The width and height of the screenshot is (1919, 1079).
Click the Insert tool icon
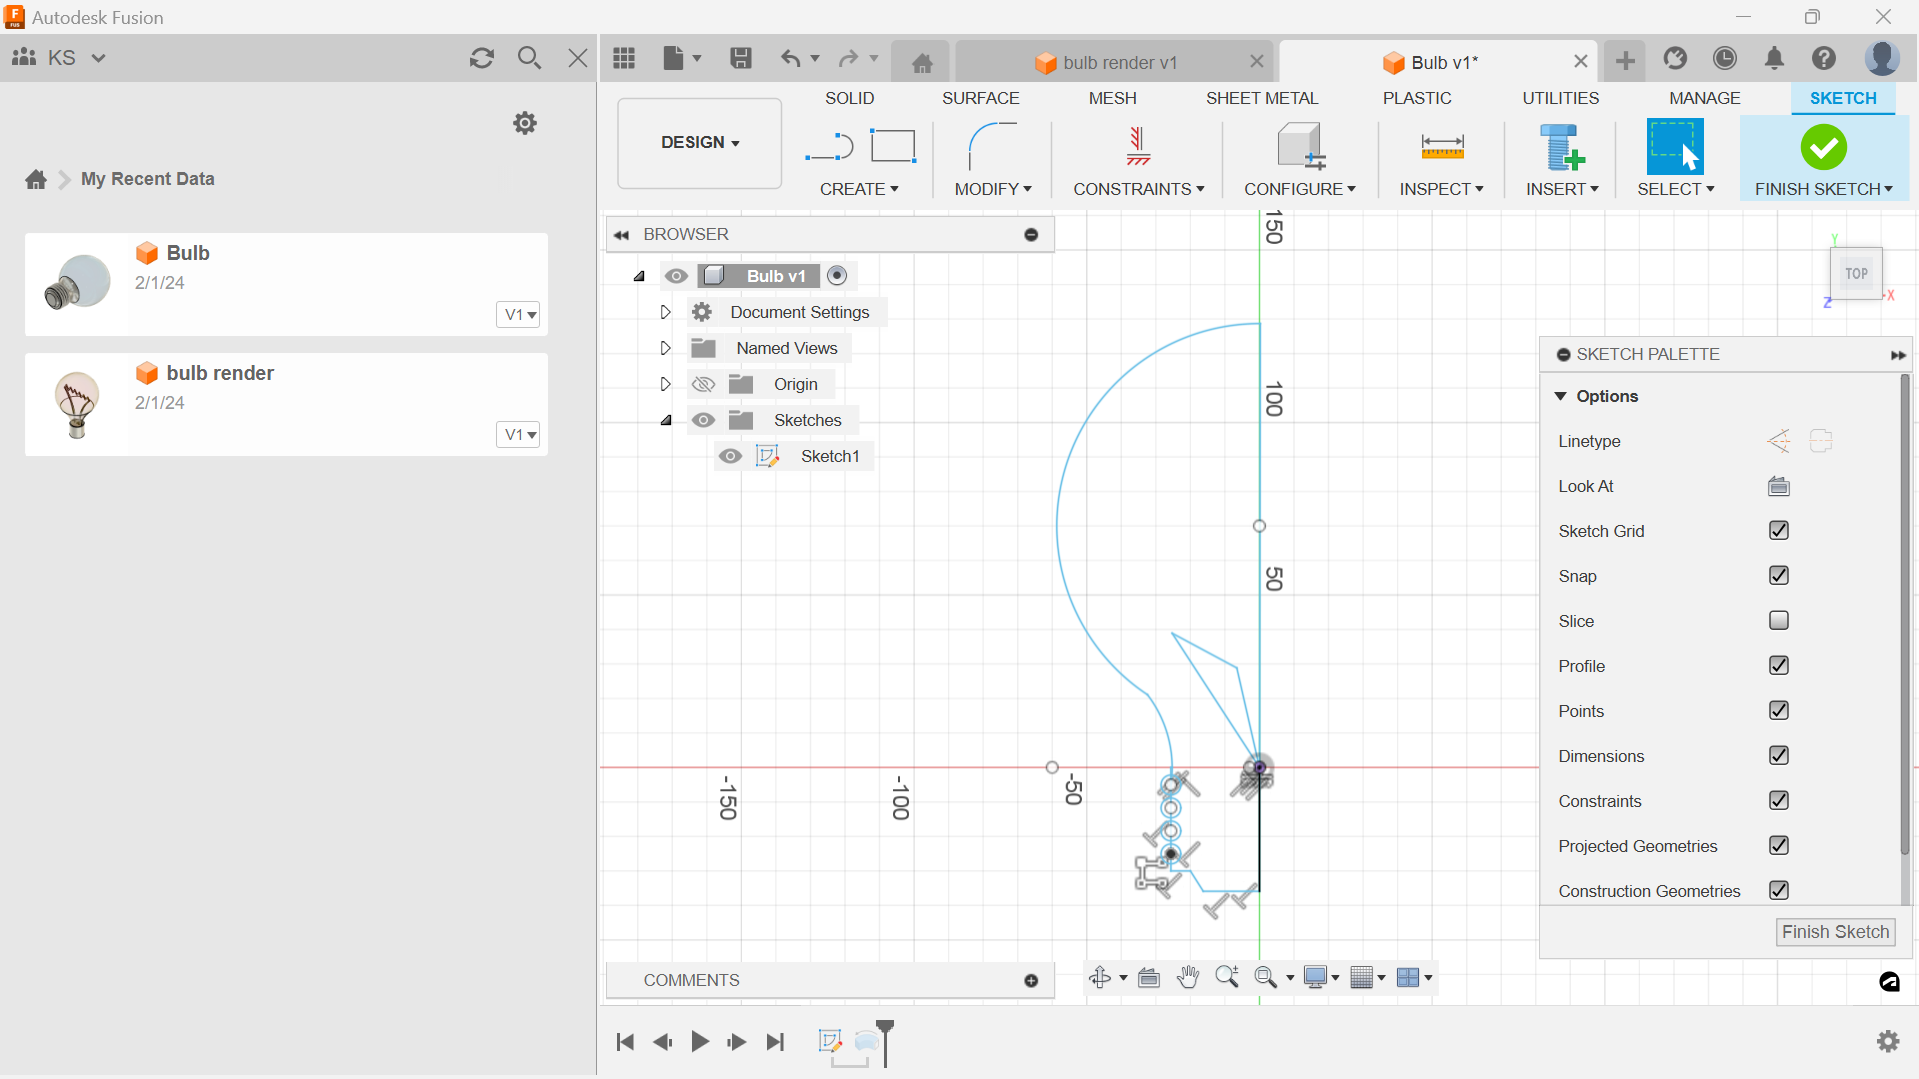click(x=1563, y=147)
